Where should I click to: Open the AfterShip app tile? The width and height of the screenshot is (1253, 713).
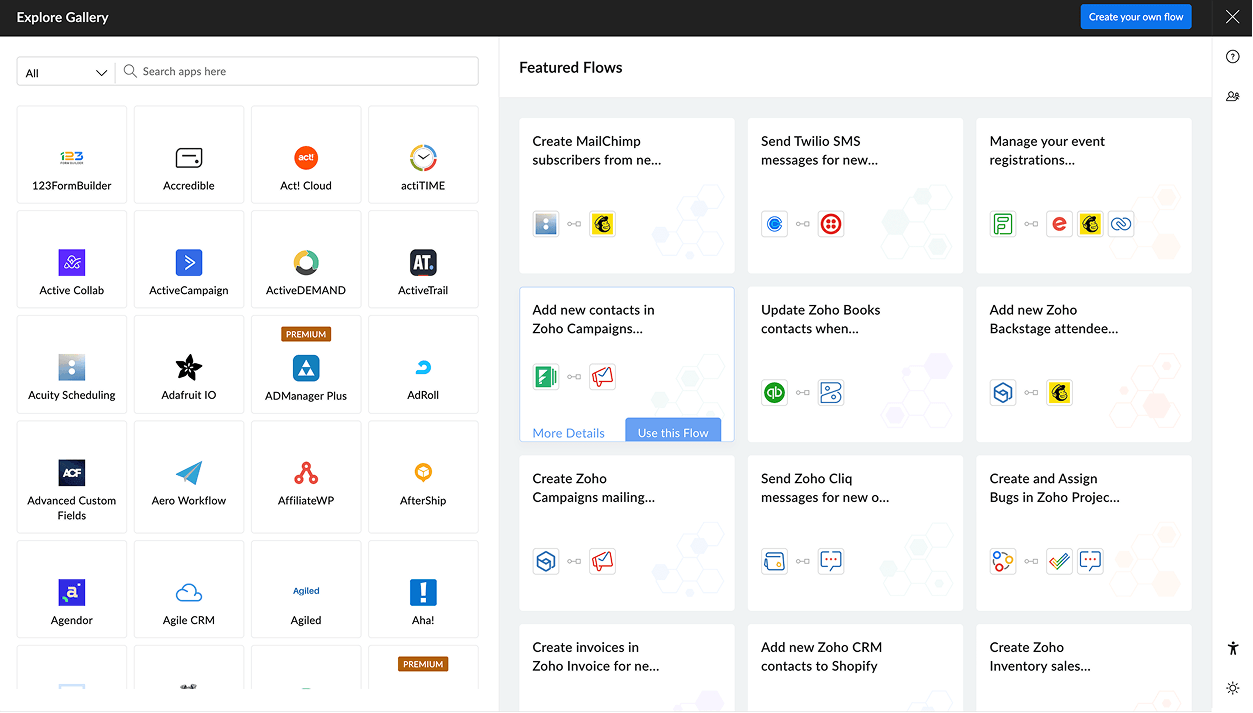[423, 477]
